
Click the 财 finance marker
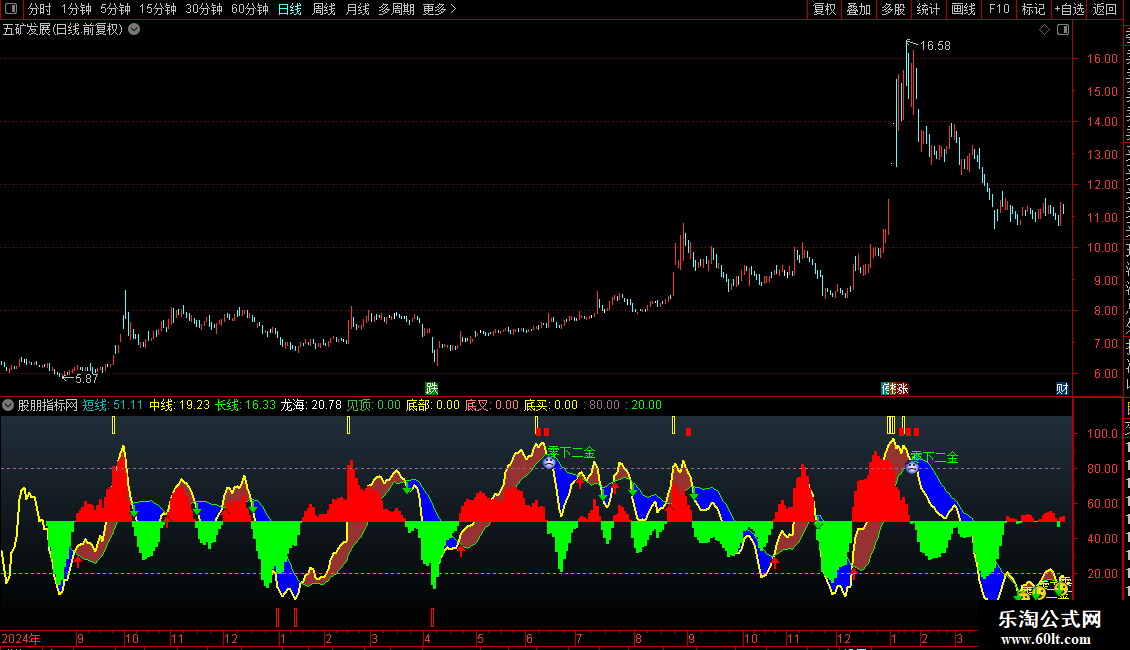1062,388
